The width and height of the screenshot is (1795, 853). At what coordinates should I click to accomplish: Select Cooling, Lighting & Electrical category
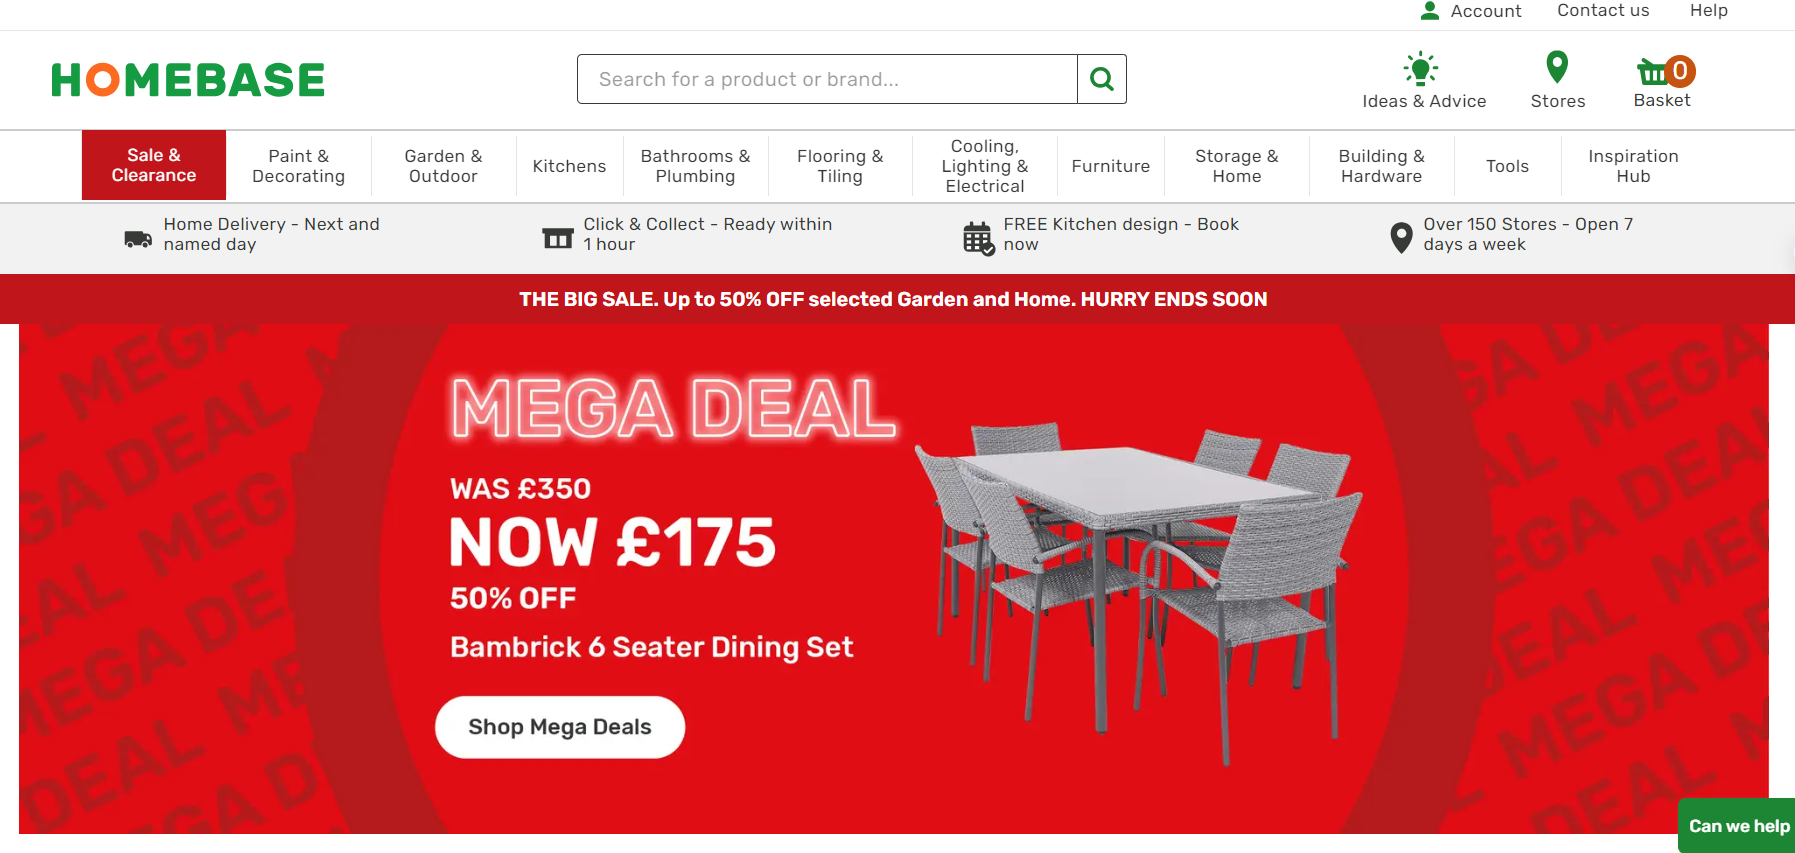985,166
